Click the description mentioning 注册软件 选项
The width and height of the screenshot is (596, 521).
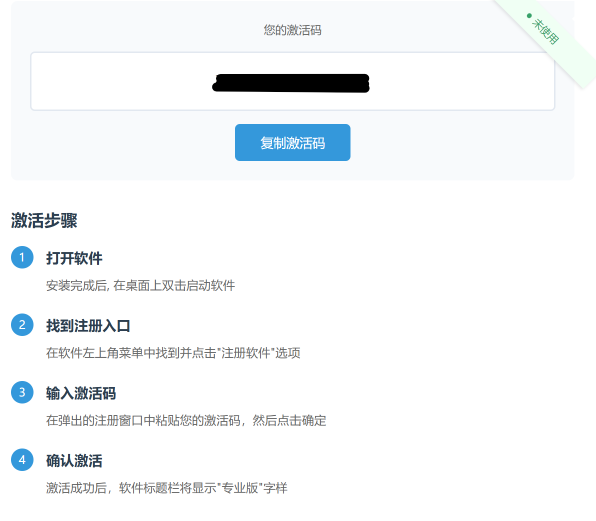click(173, 353)
